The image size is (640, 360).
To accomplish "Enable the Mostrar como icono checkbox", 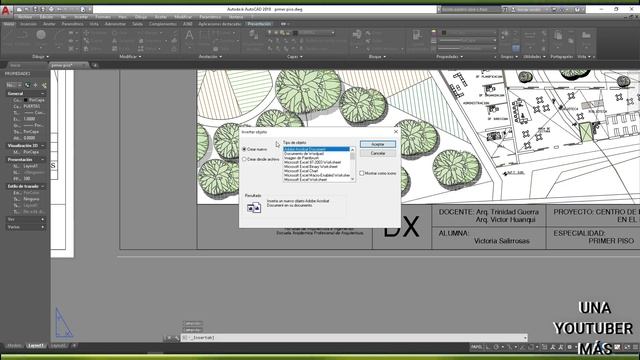I will [x=362, y=173].
